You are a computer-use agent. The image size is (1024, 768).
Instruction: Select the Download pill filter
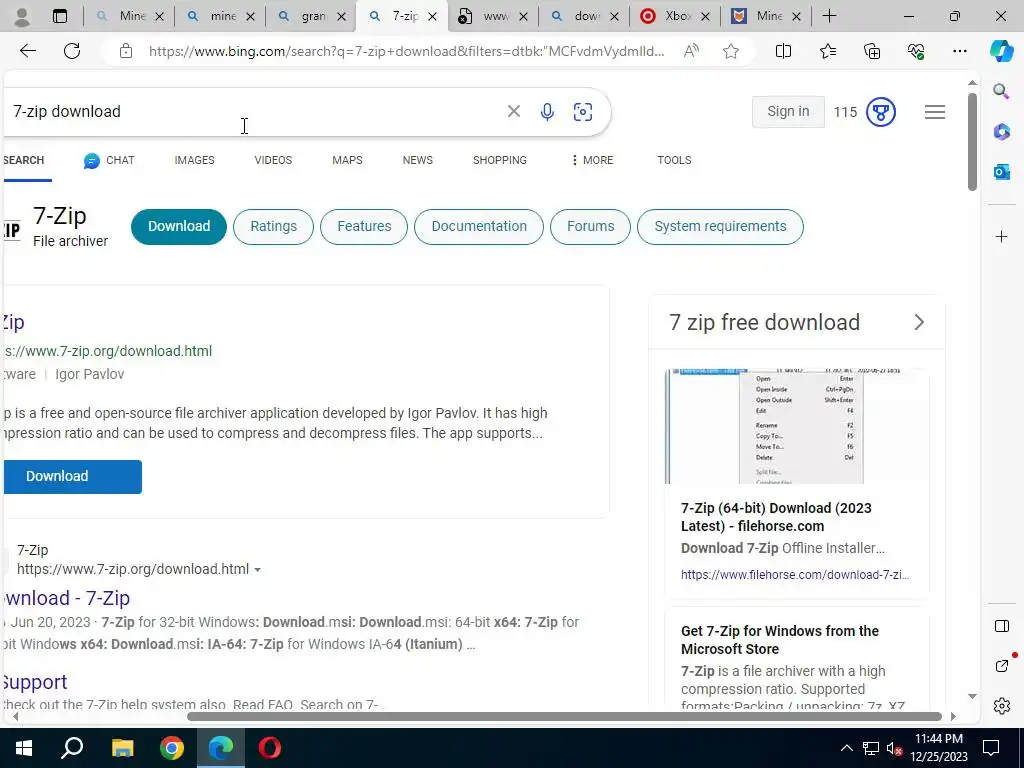[x=179, y=227]
